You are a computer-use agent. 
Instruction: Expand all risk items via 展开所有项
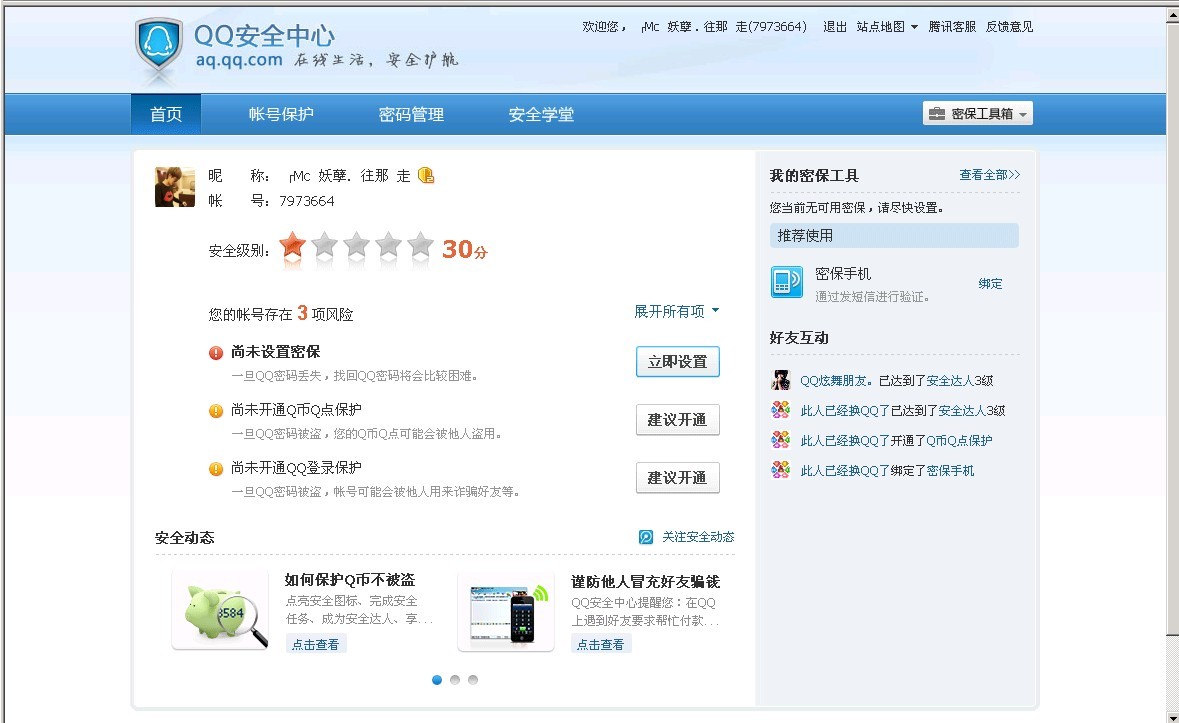pyautogui.click(x=676, y=311)
